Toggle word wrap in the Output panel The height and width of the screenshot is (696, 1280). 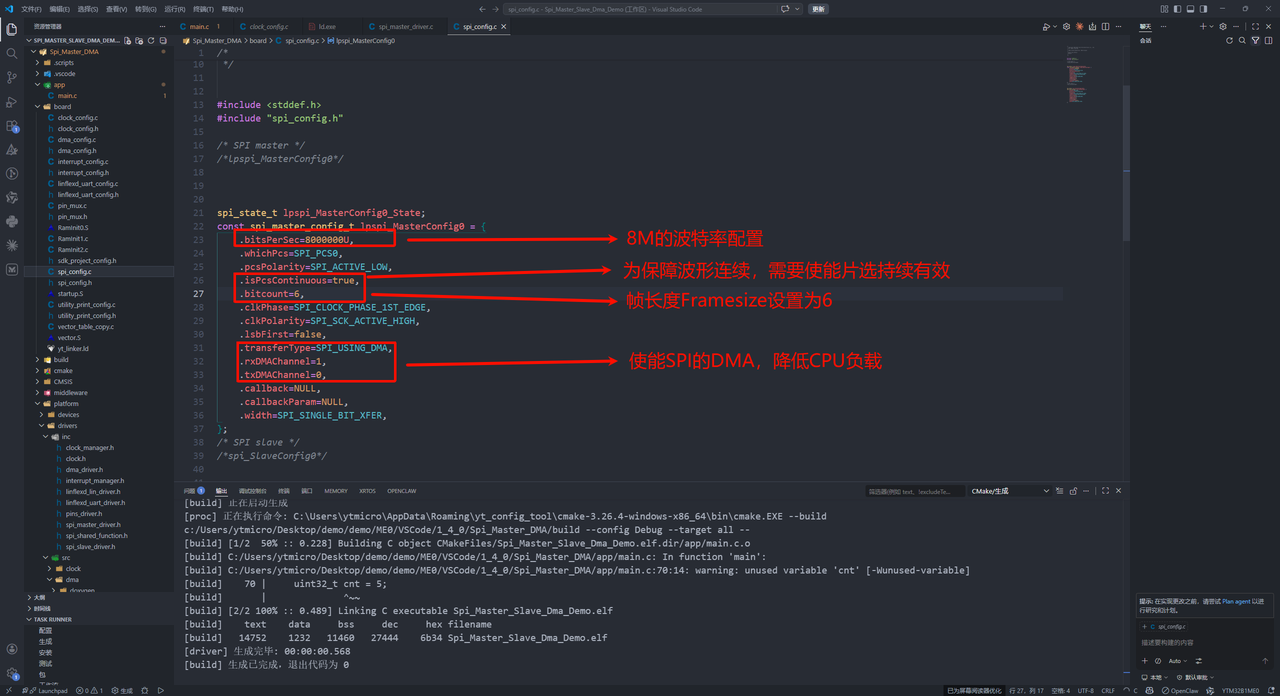click(x=1086, y=490)
